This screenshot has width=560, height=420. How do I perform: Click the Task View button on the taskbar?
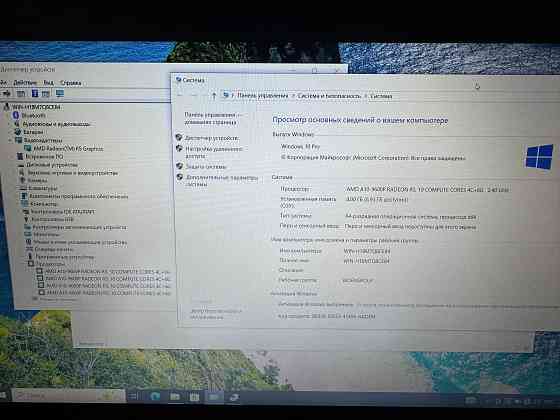click(134, 396)
